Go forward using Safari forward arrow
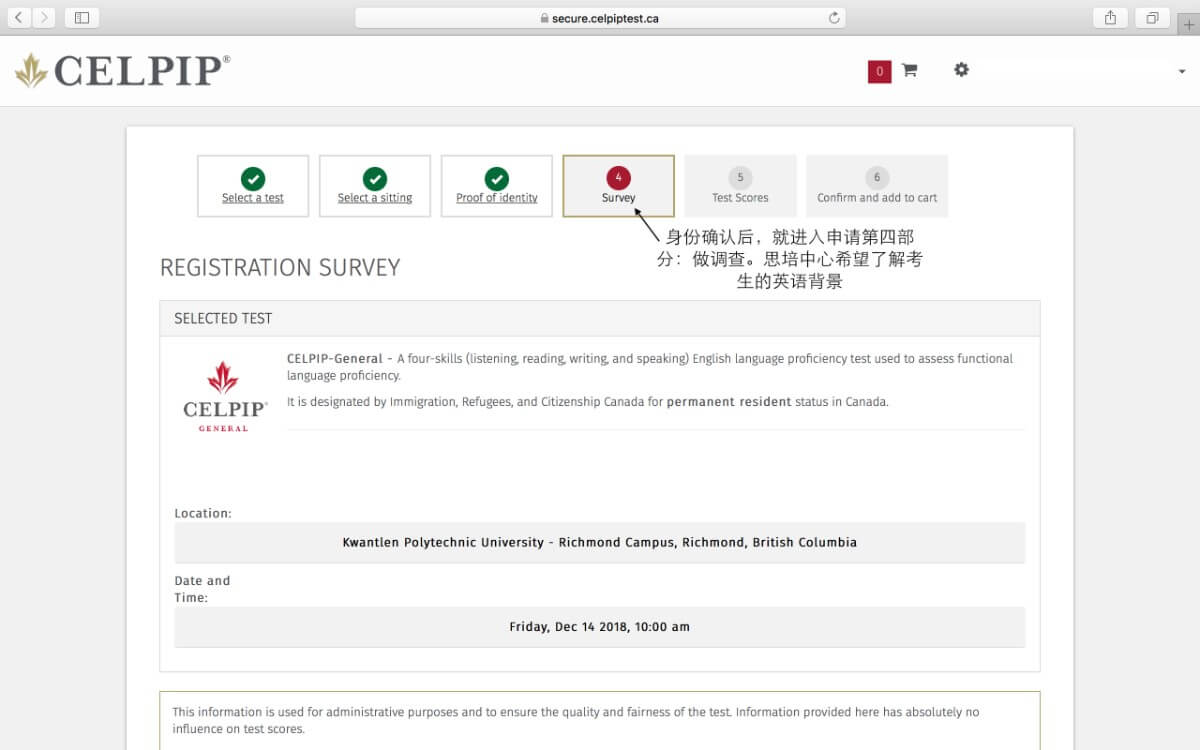Image resolution: width=1200 pixels, height=750 pixels. click(44, 18)
